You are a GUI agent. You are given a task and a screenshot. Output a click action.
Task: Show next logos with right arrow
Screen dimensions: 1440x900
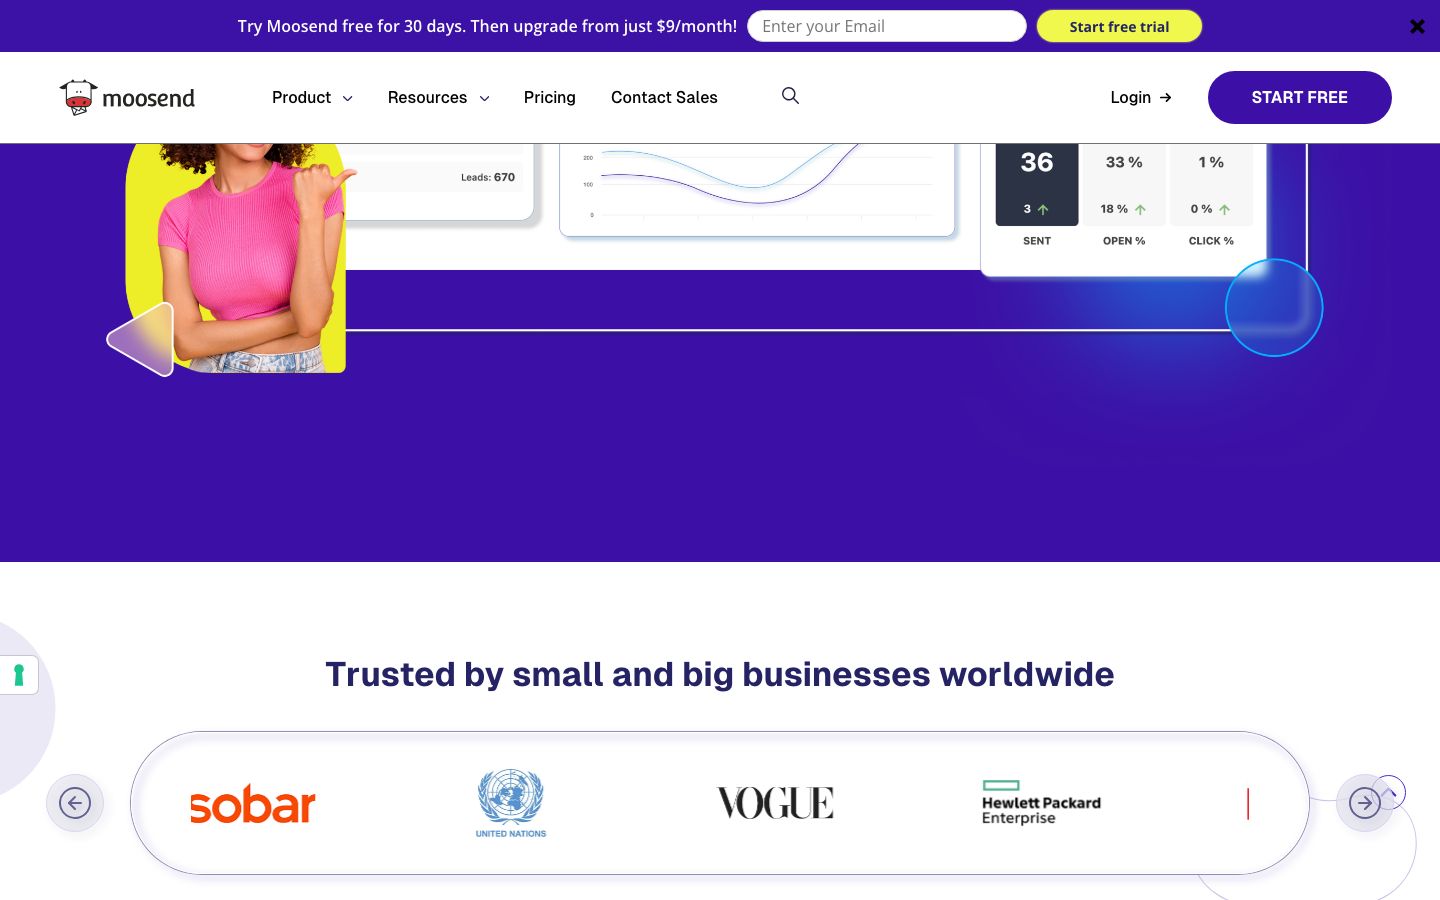[x=1364, y=803]
